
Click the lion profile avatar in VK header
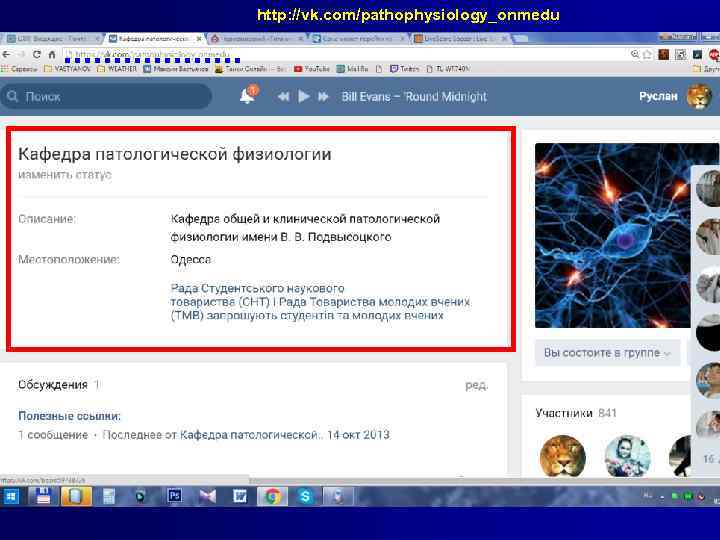pos(699,96)
